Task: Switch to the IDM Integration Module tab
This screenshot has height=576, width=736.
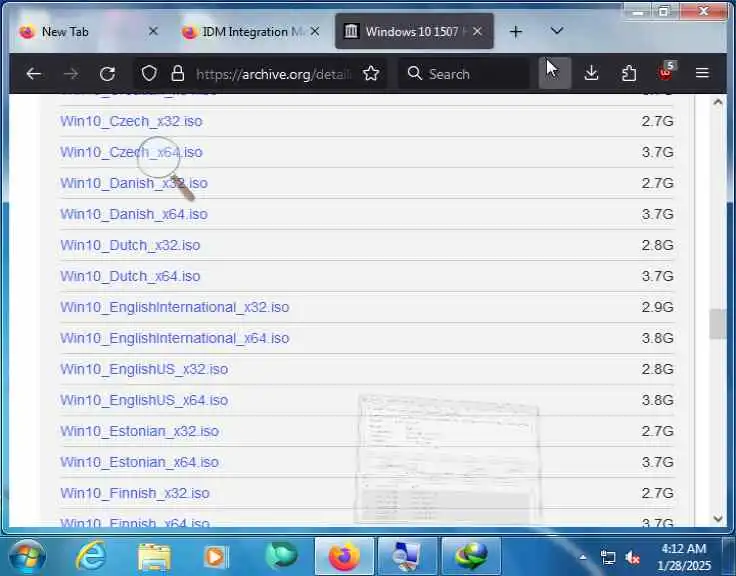Action: coord(252,31)
